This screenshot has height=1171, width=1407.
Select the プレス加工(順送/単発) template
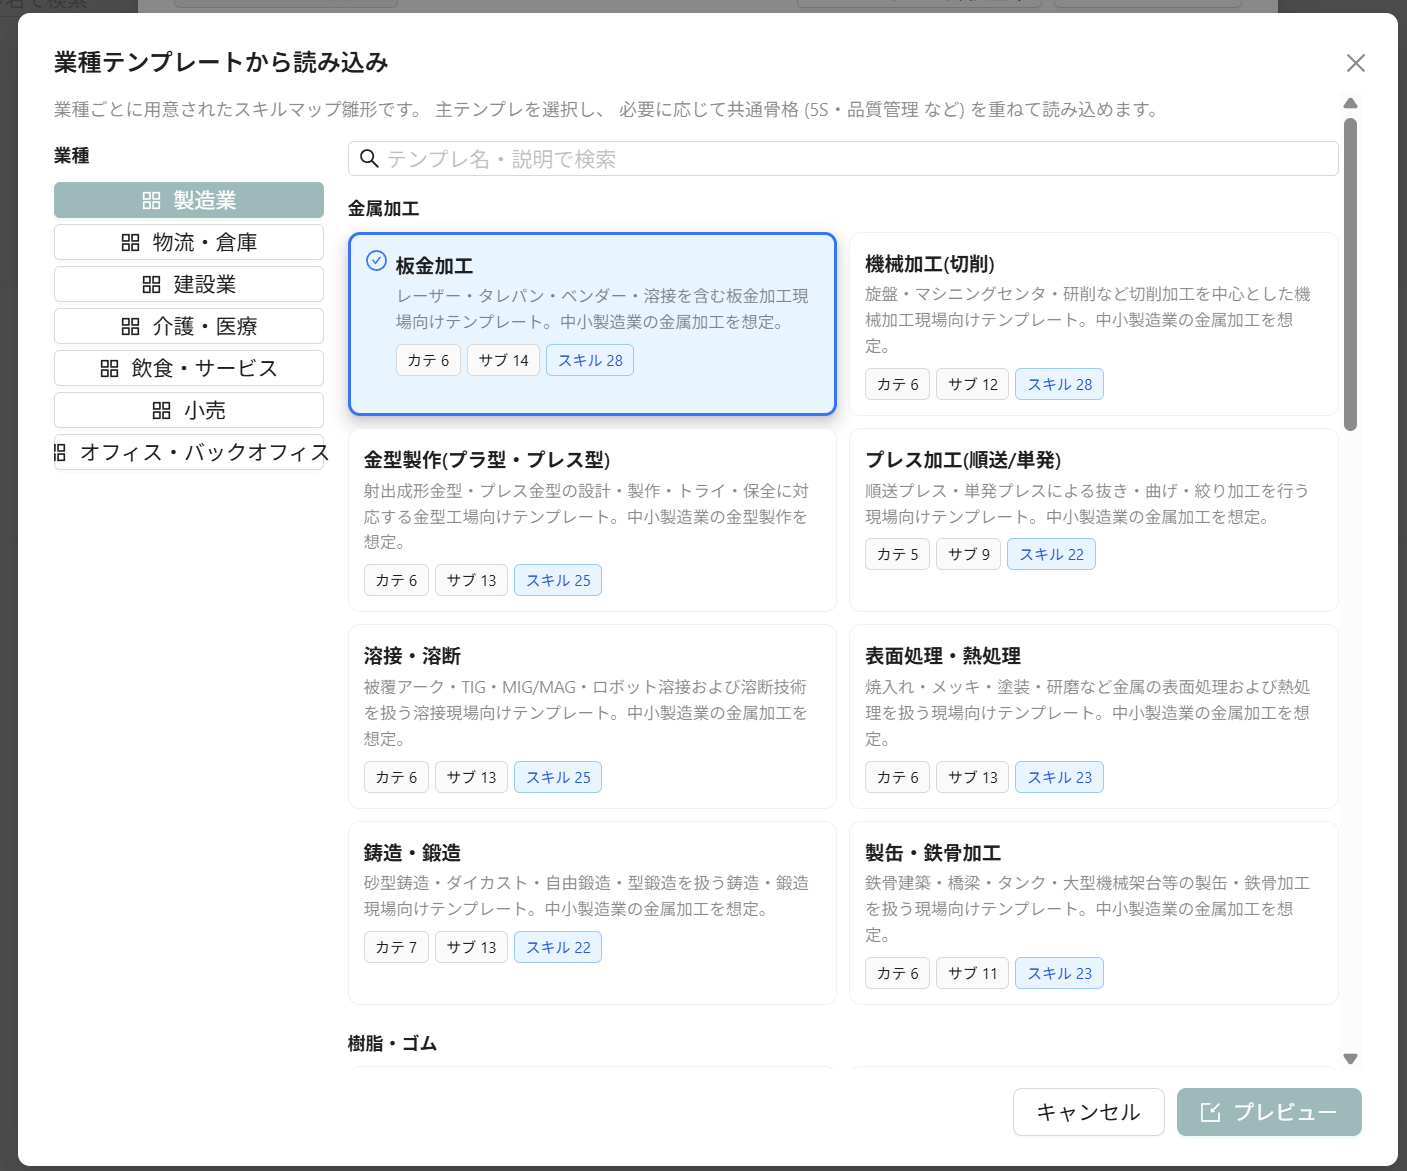click(x=1094, y=520)
